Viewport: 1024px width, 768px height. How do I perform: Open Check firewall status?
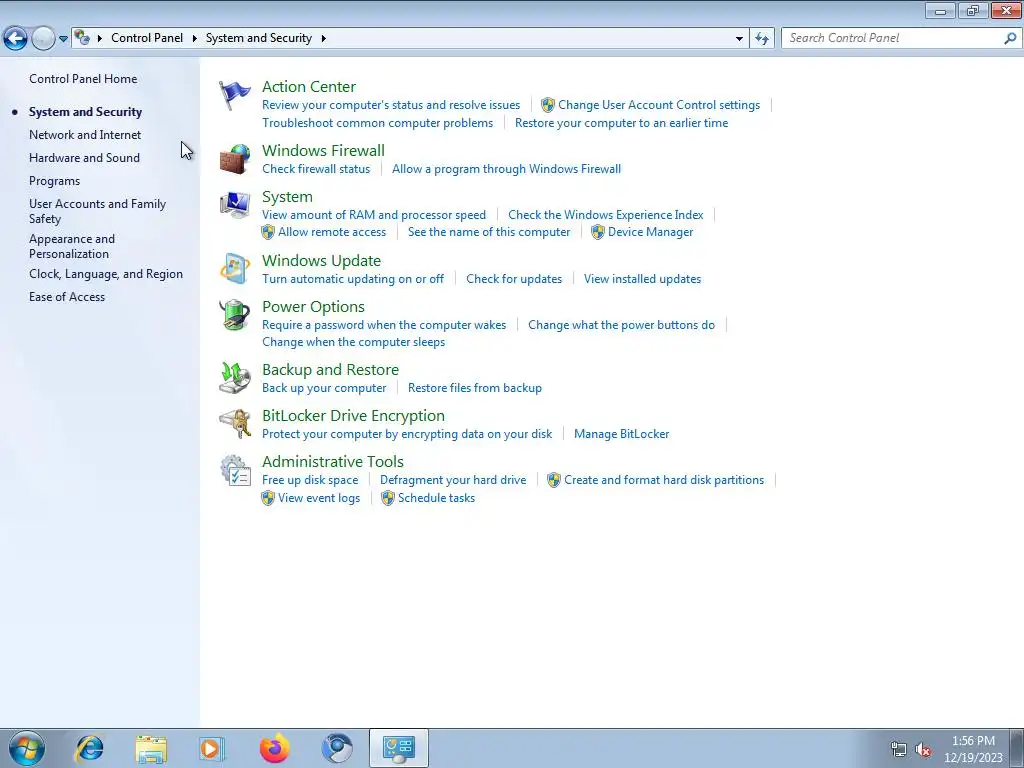(x=316, y=168)
